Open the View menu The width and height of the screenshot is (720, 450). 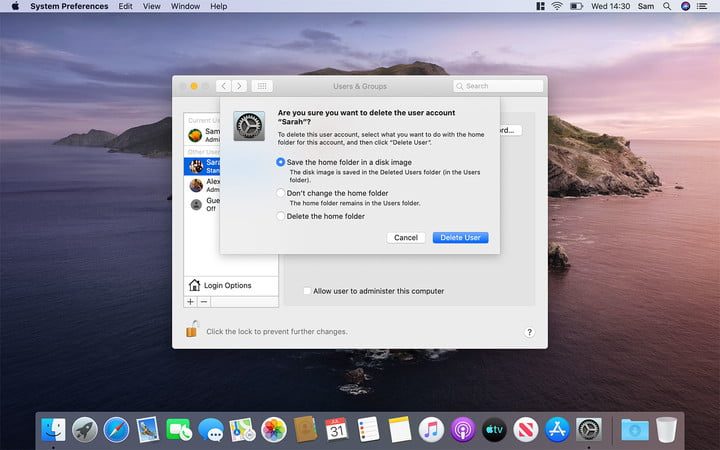(151, 6)
